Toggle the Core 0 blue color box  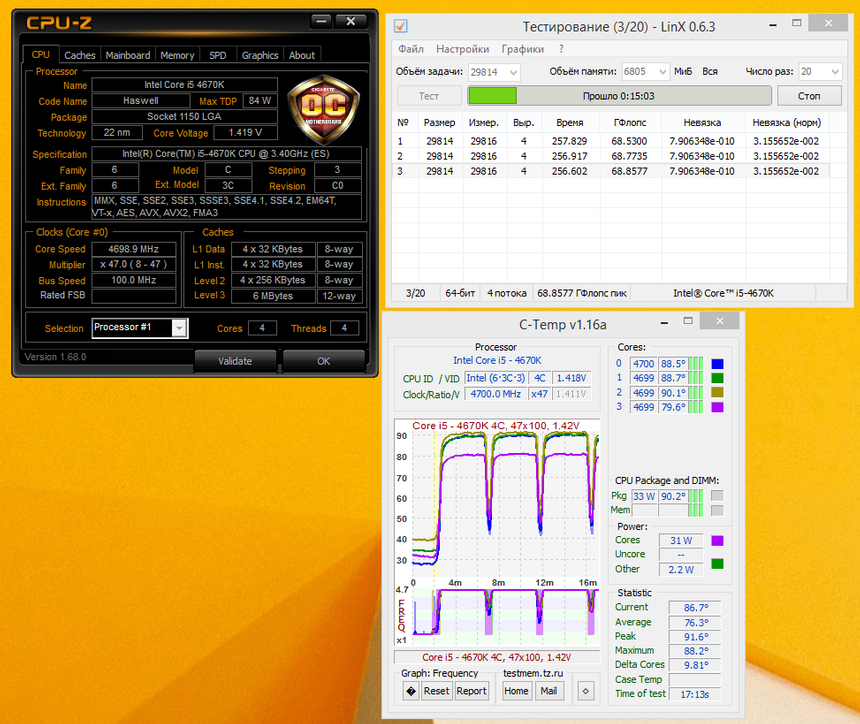[x=717, y=364]
